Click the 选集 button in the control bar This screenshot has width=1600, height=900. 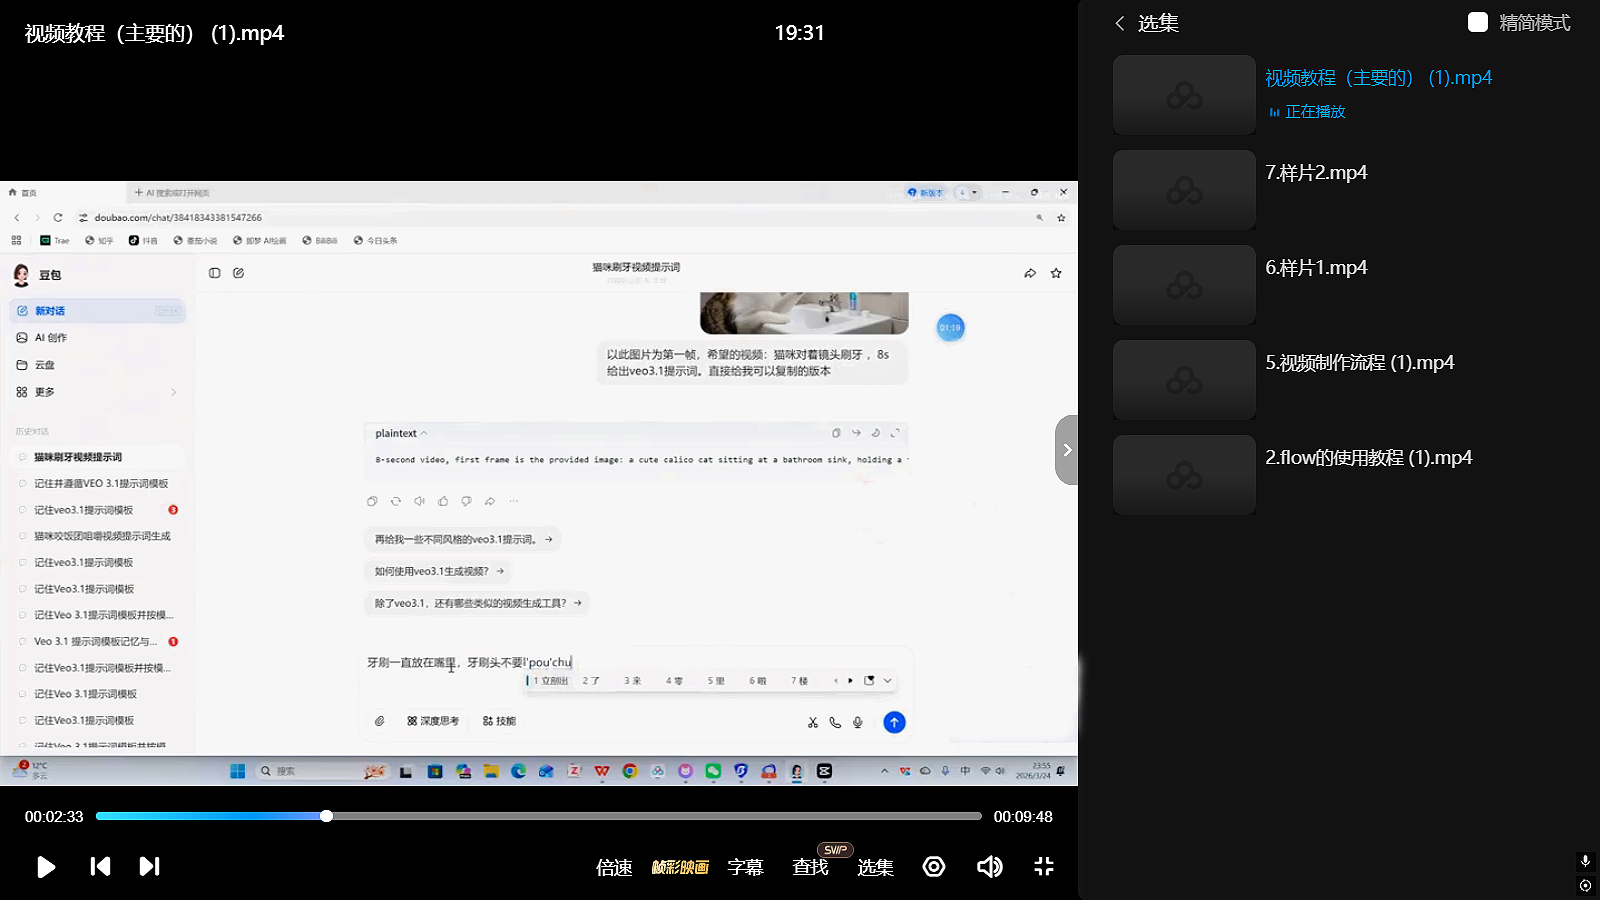click(875, 868)
